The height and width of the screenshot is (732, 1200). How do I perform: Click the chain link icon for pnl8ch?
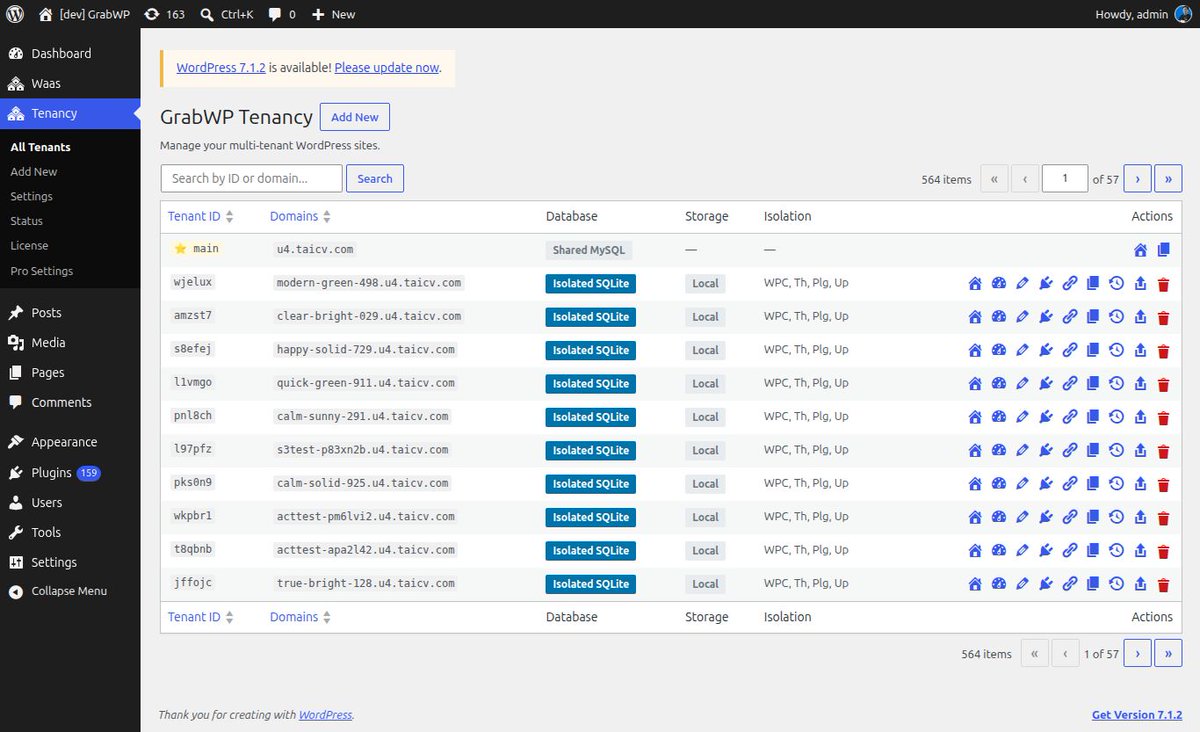click(1070, 418)
